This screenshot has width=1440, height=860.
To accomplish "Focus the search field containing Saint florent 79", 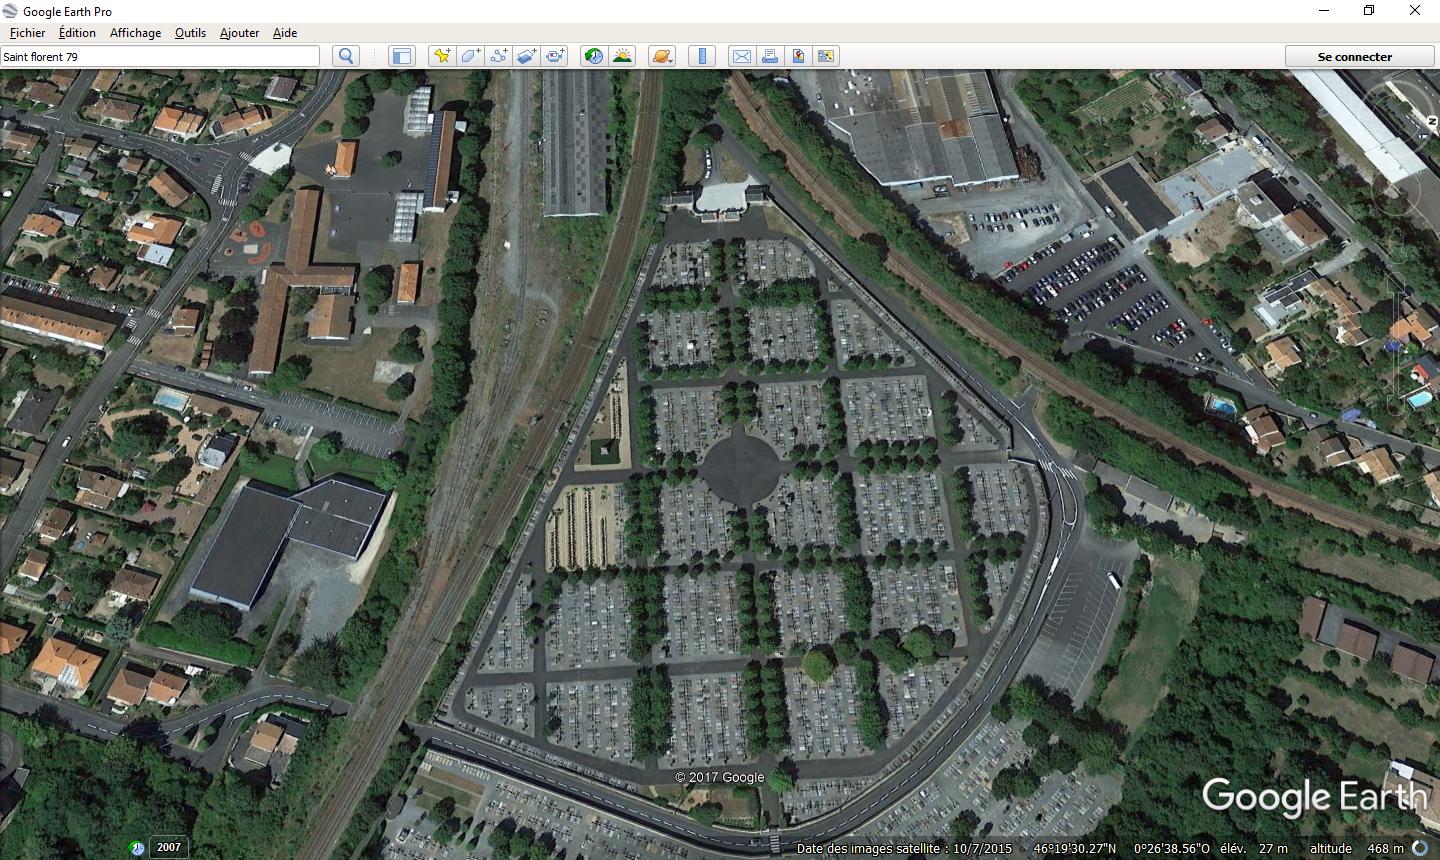I will (x=160, y=56).
